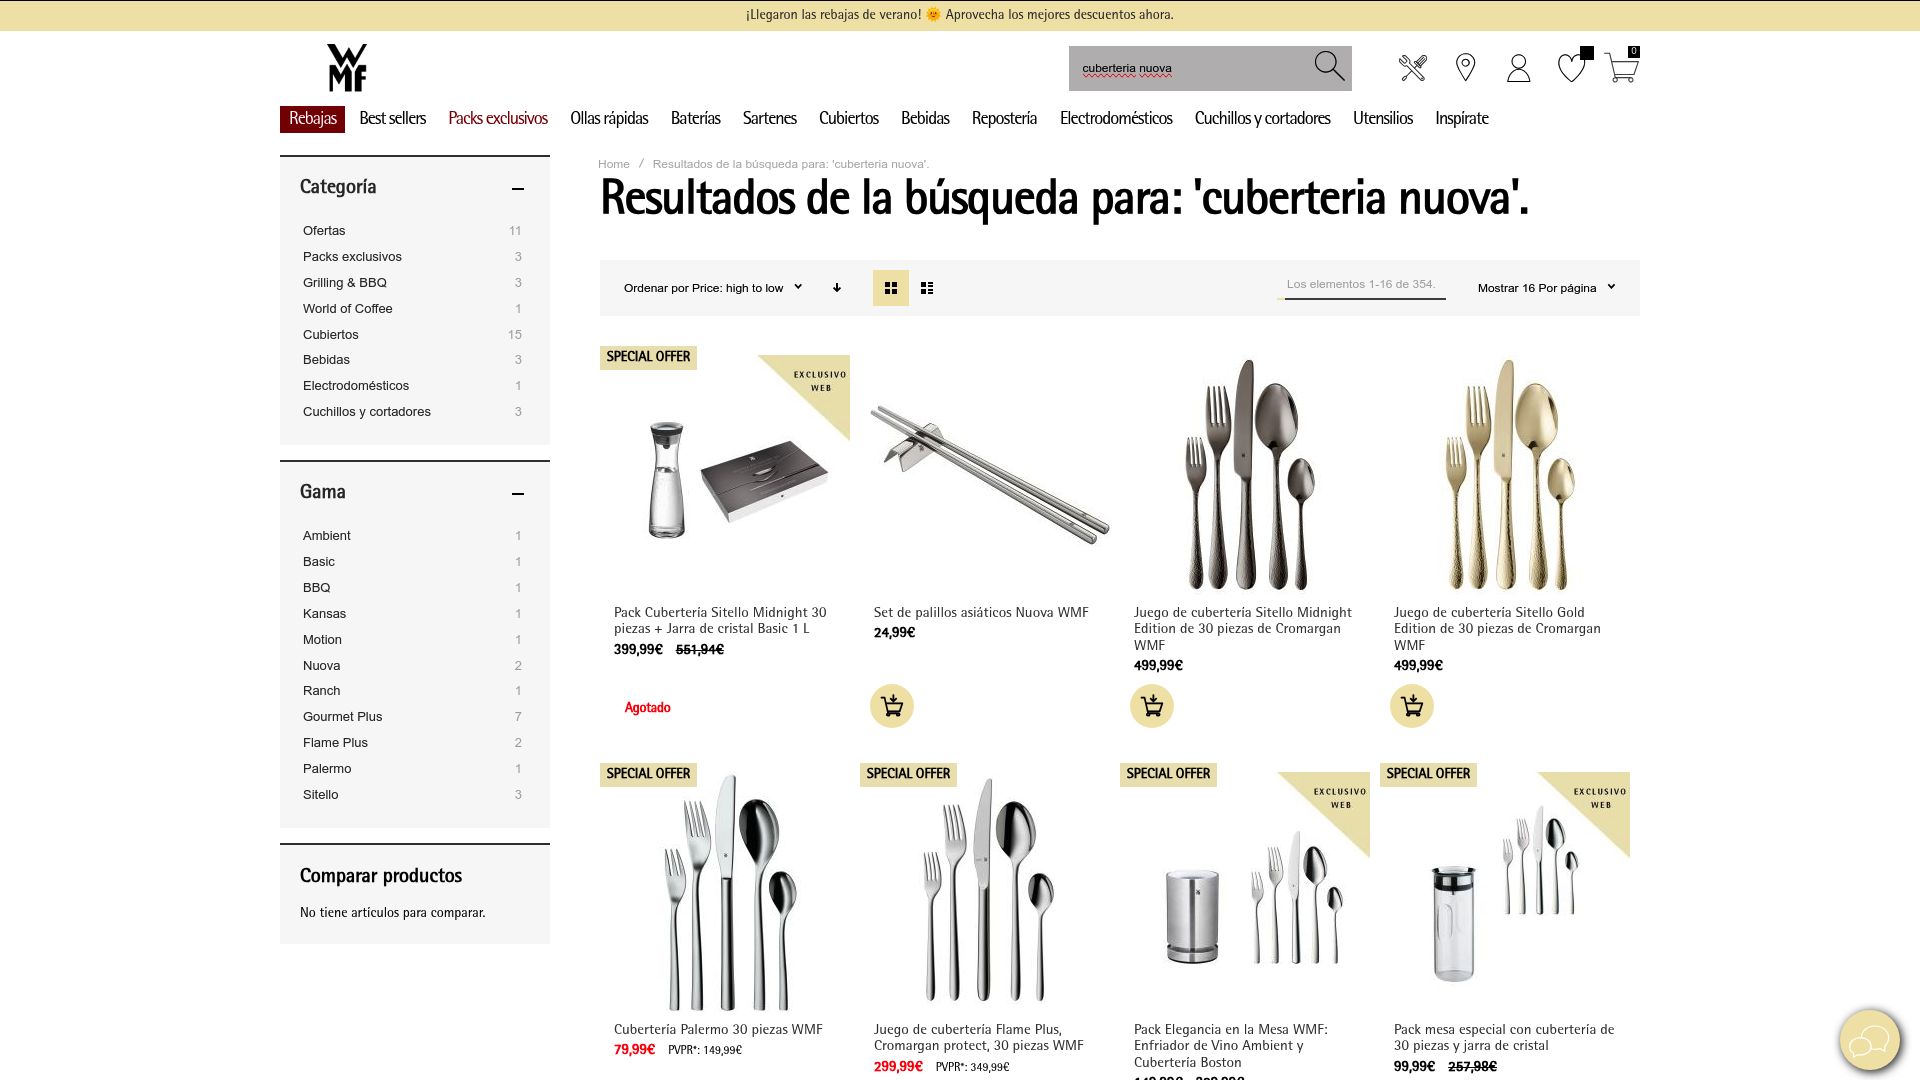Open the Packs exclusivos menu item
Image resolution: width=1920 pixels, height=1080 pixels.
coord(498,118)
